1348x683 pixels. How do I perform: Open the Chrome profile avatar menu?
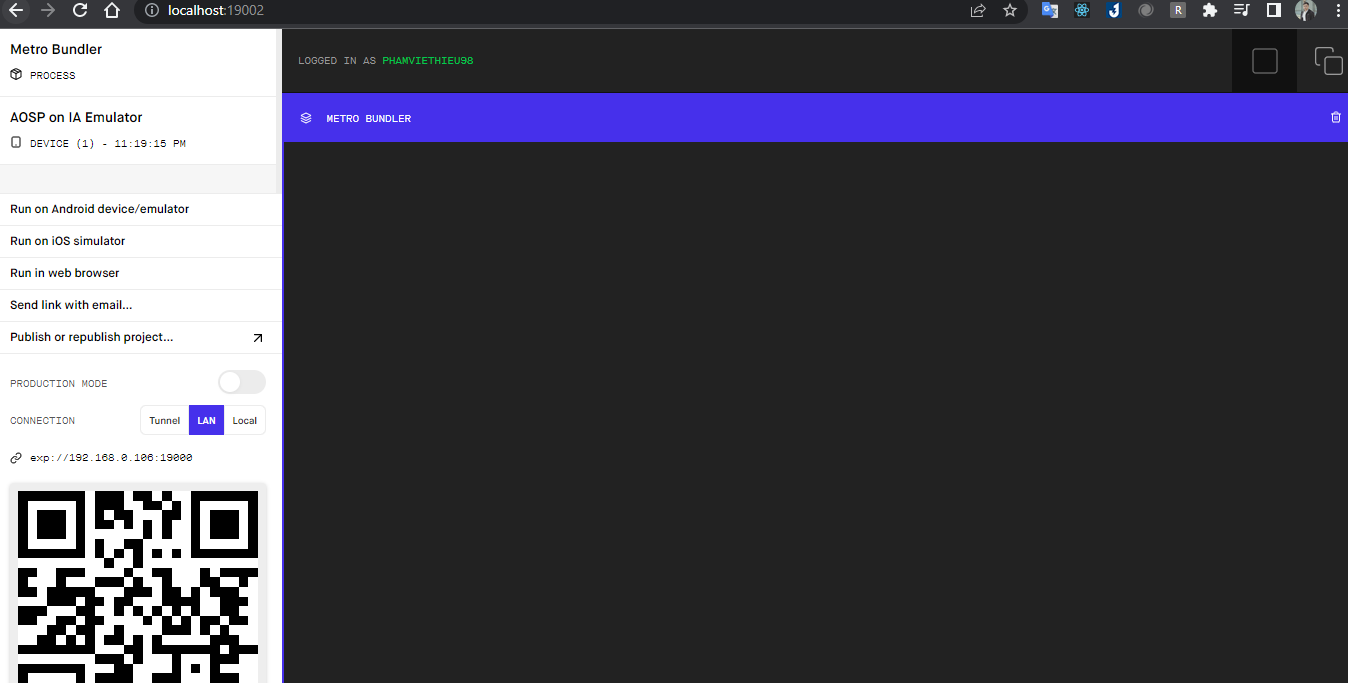tap(1306, 11)
